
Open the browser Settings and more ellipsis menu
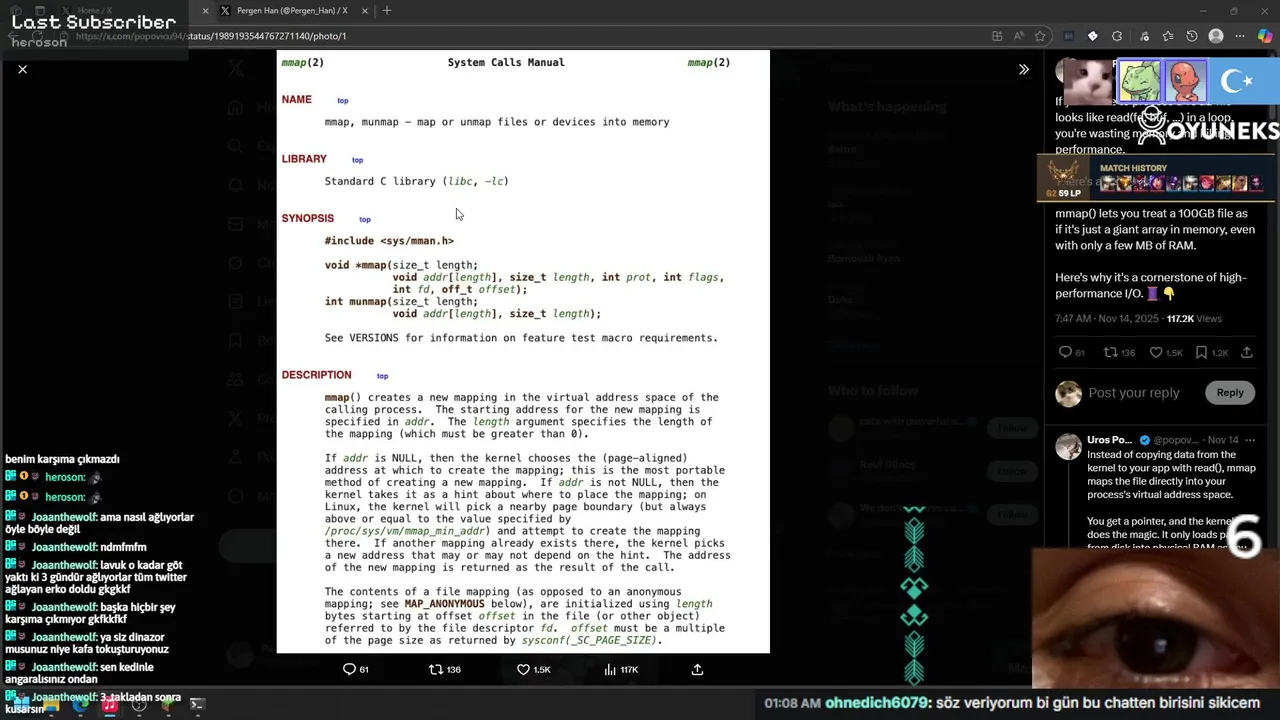1240,36
